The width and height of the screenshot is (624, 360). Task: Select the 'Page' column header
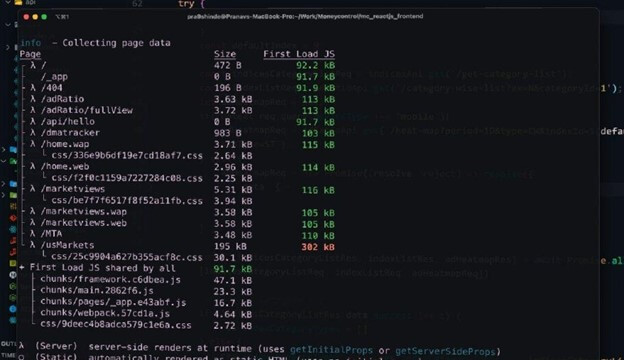(30, 54)
